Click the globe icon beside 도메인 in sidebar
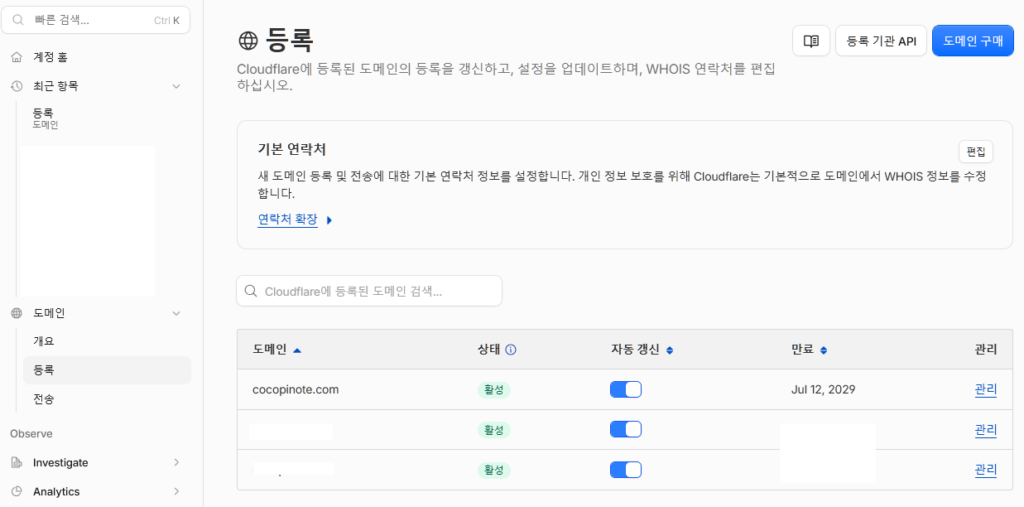The height and width of the screenshot is (507, 1024). [x=17, y=313]
